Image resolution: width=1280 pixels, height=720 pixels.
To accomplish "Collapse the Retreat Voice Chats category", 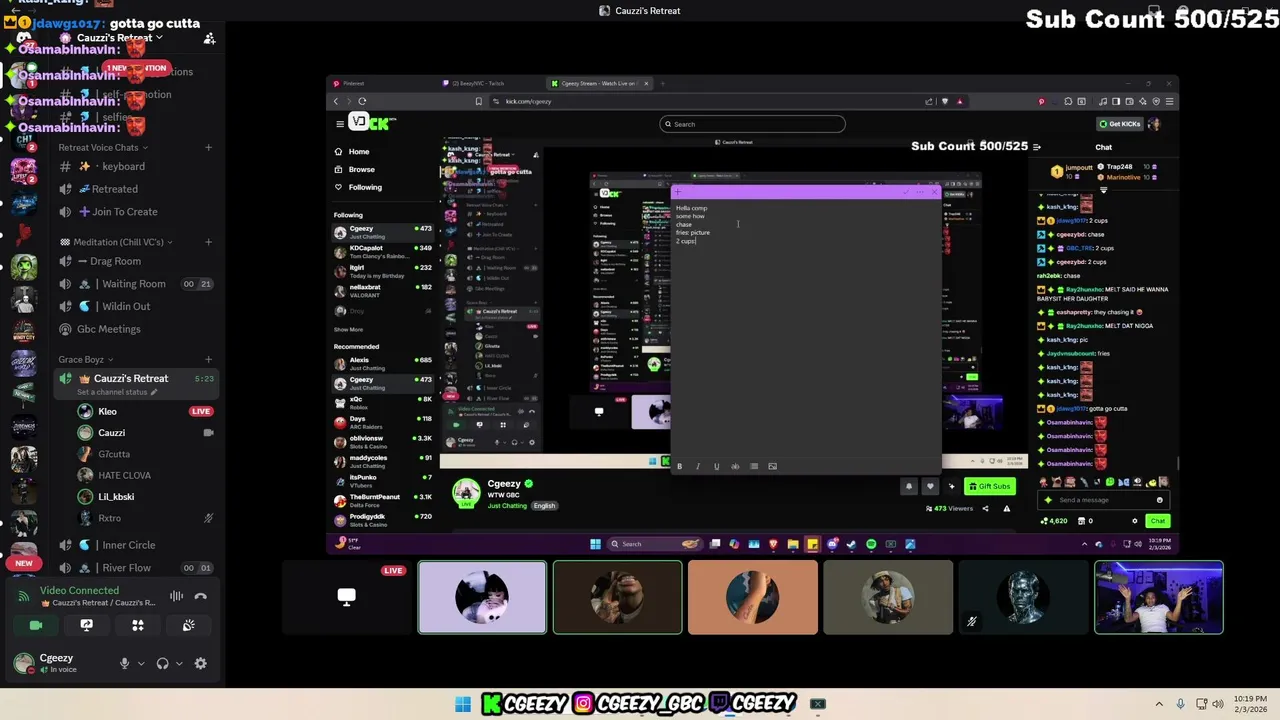I will 103,147.
